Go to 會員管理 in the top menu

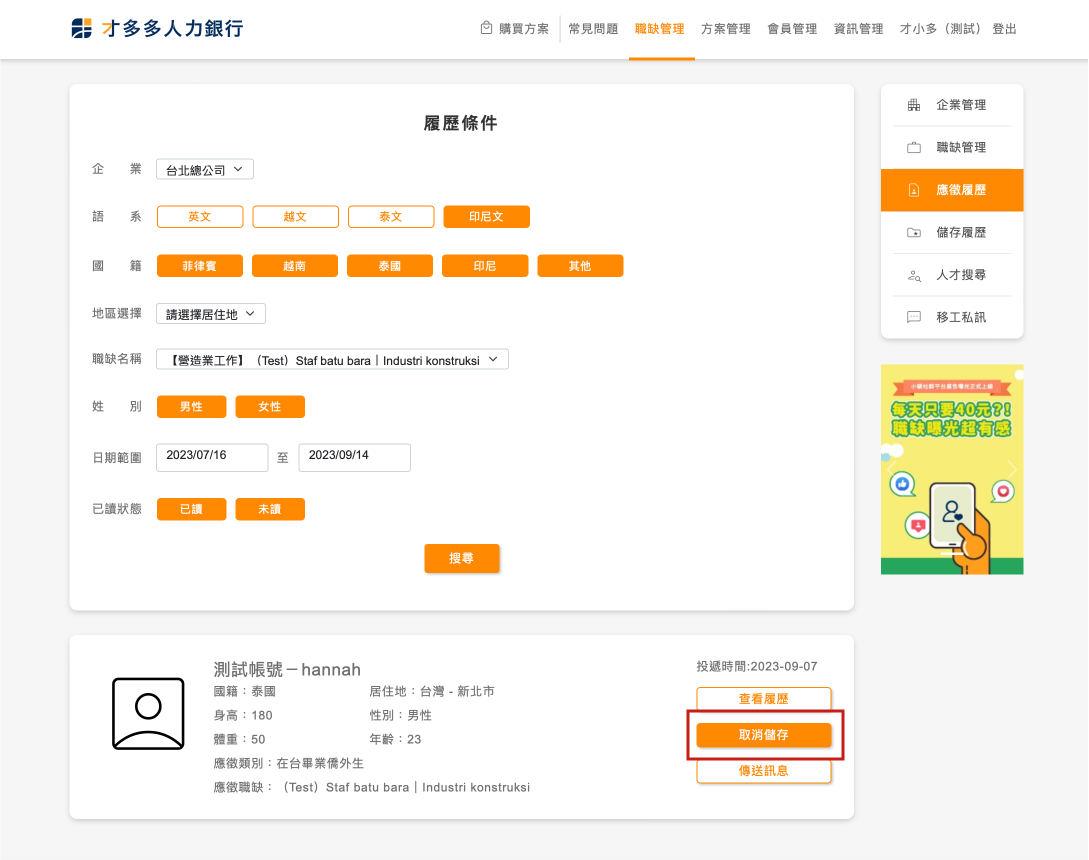[792, 29]
